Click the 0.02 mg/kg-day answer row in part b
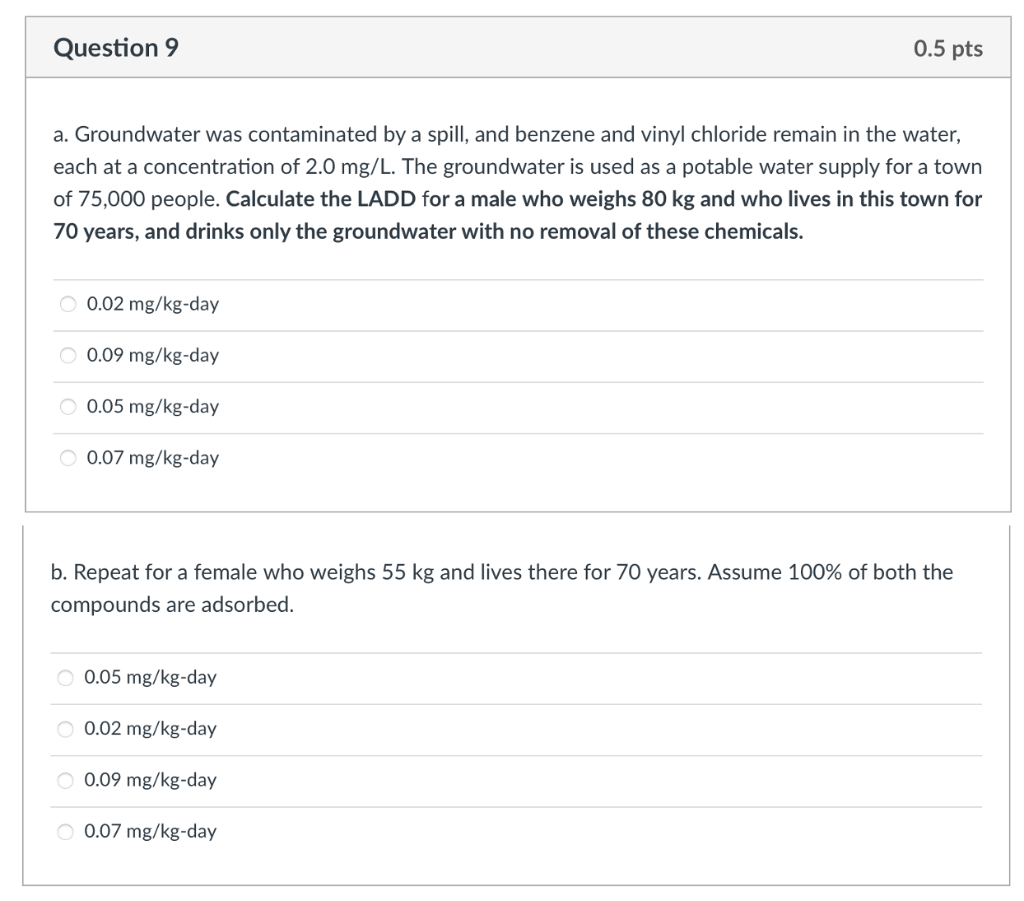Screen dimensions: 1024x901 pyautogui.click(x=150, y=728)
